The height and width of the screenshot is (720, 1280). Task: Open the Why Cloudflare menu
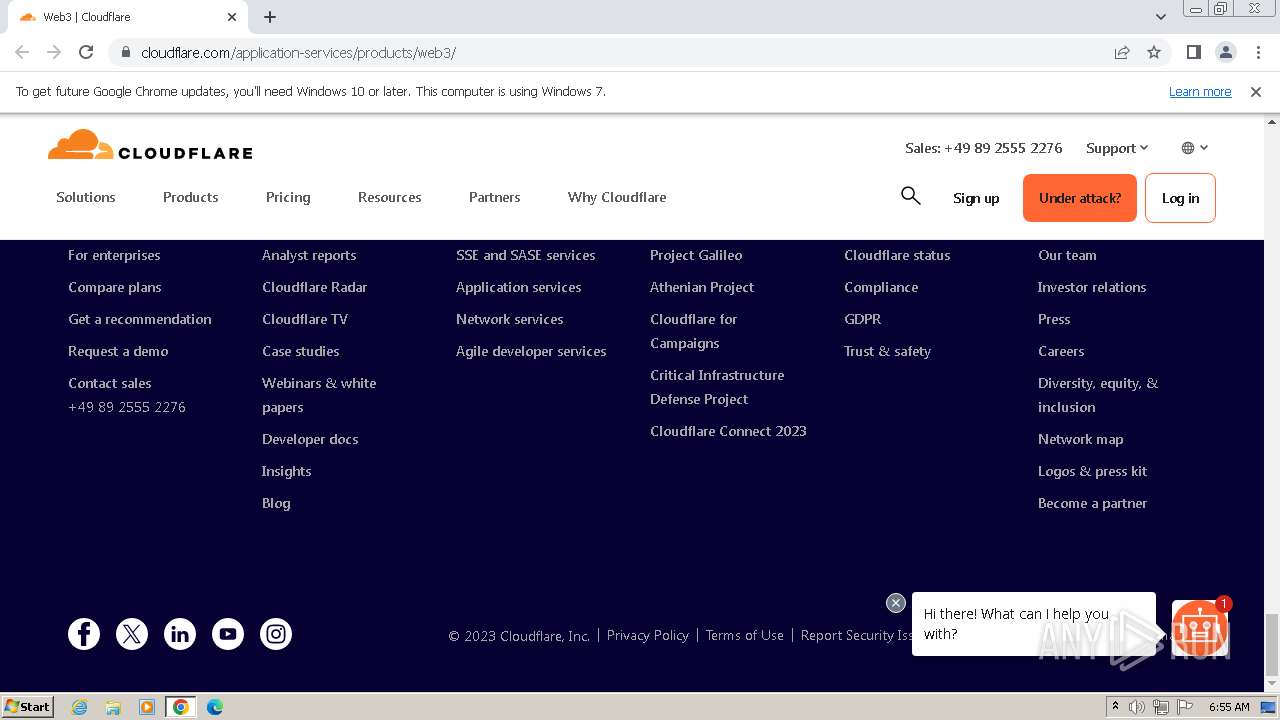(x=617, y=197)
